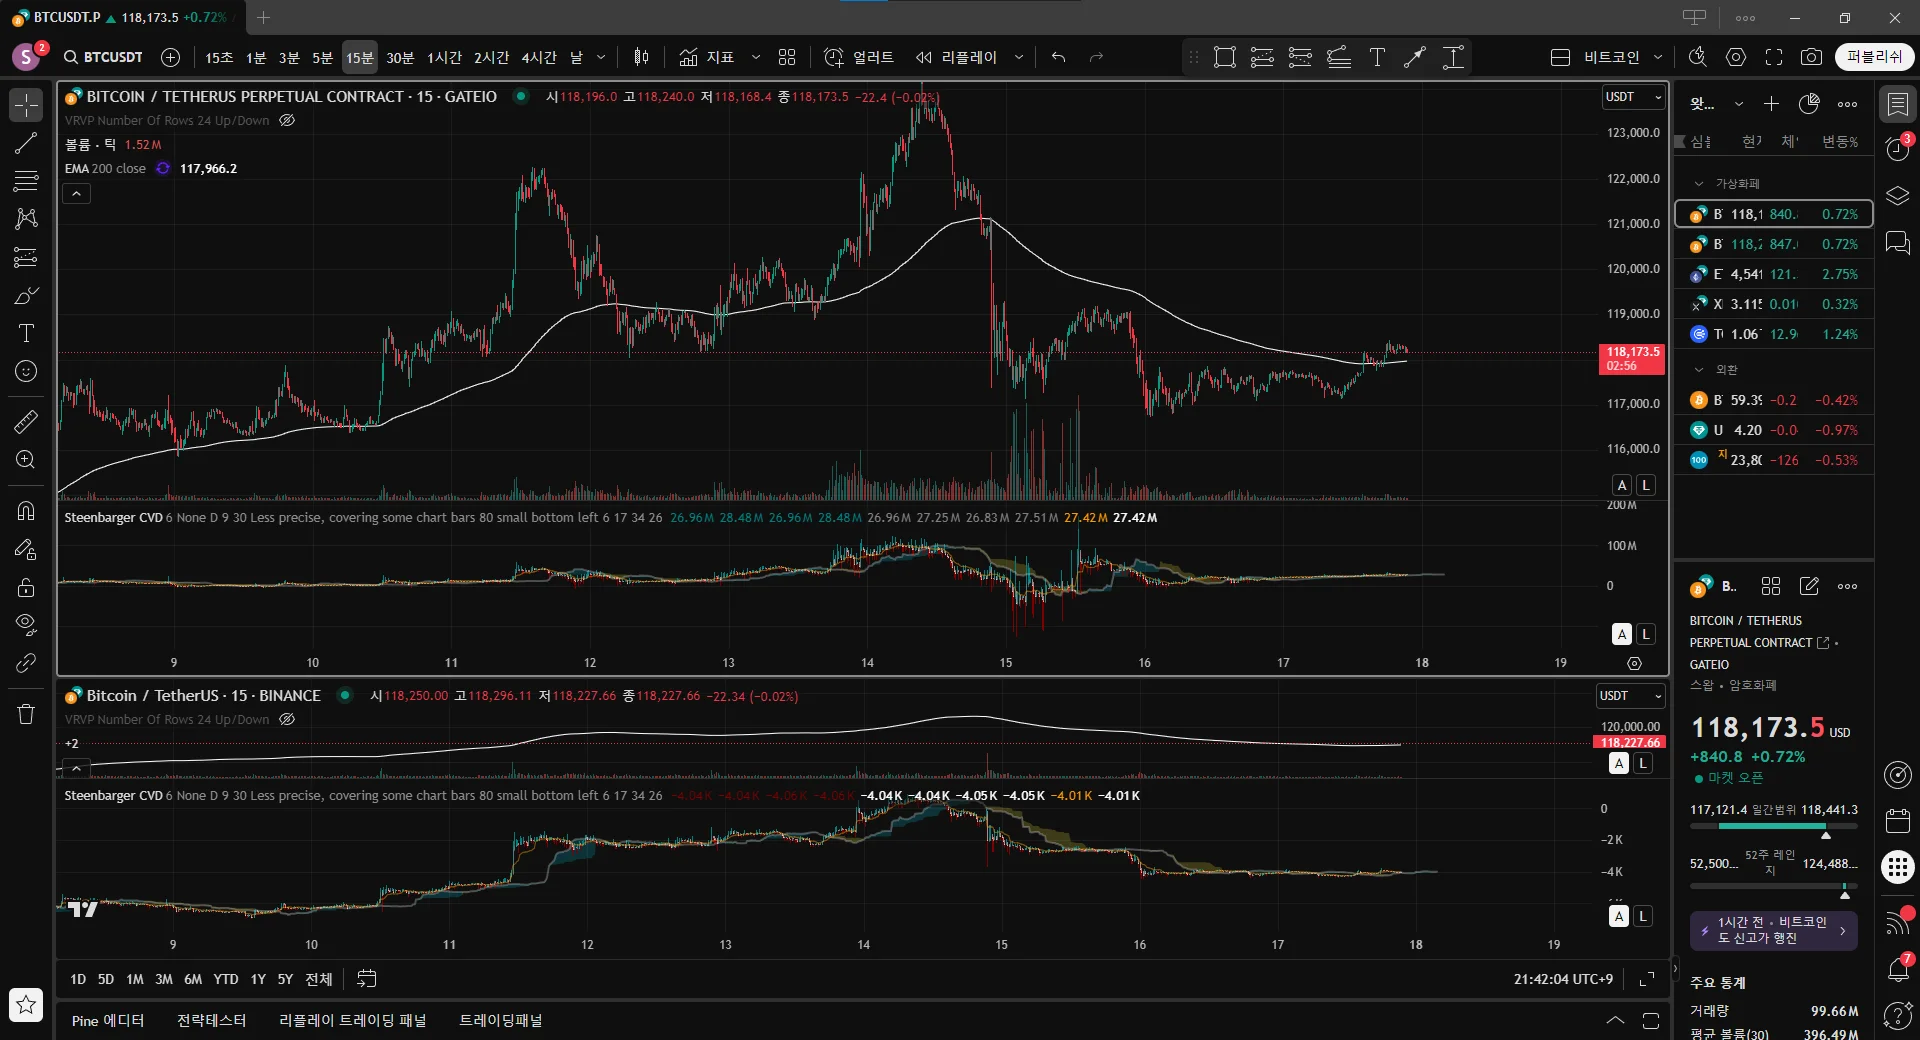
Task: Collapse the 가상화폐 watchlist section
Action: pos(1698,184)
